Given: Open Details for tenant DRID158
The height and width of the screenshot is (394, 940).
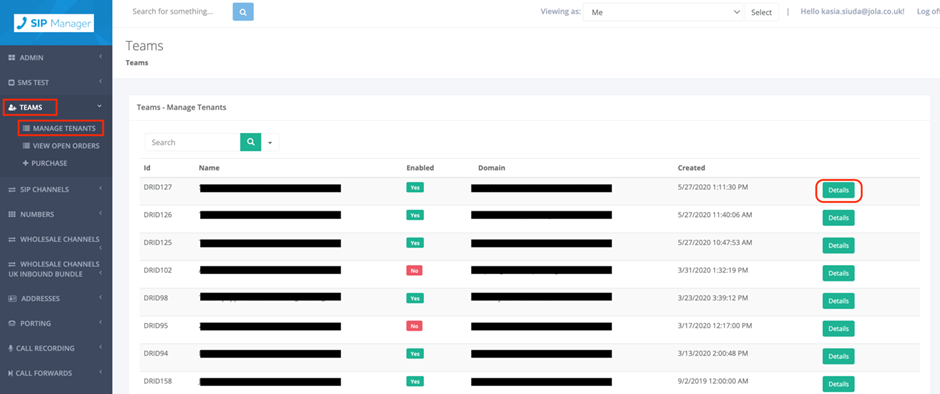Looking at the screenshot, I should tap(838, 384).
